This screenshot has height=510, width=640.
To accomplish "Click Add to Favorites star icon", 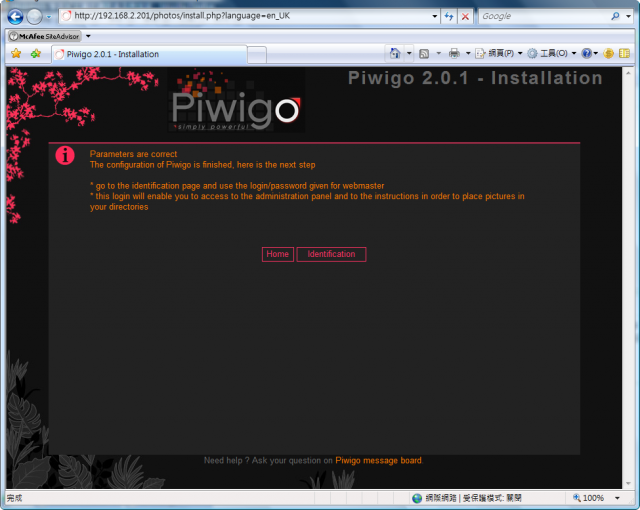I will (36, 53).
